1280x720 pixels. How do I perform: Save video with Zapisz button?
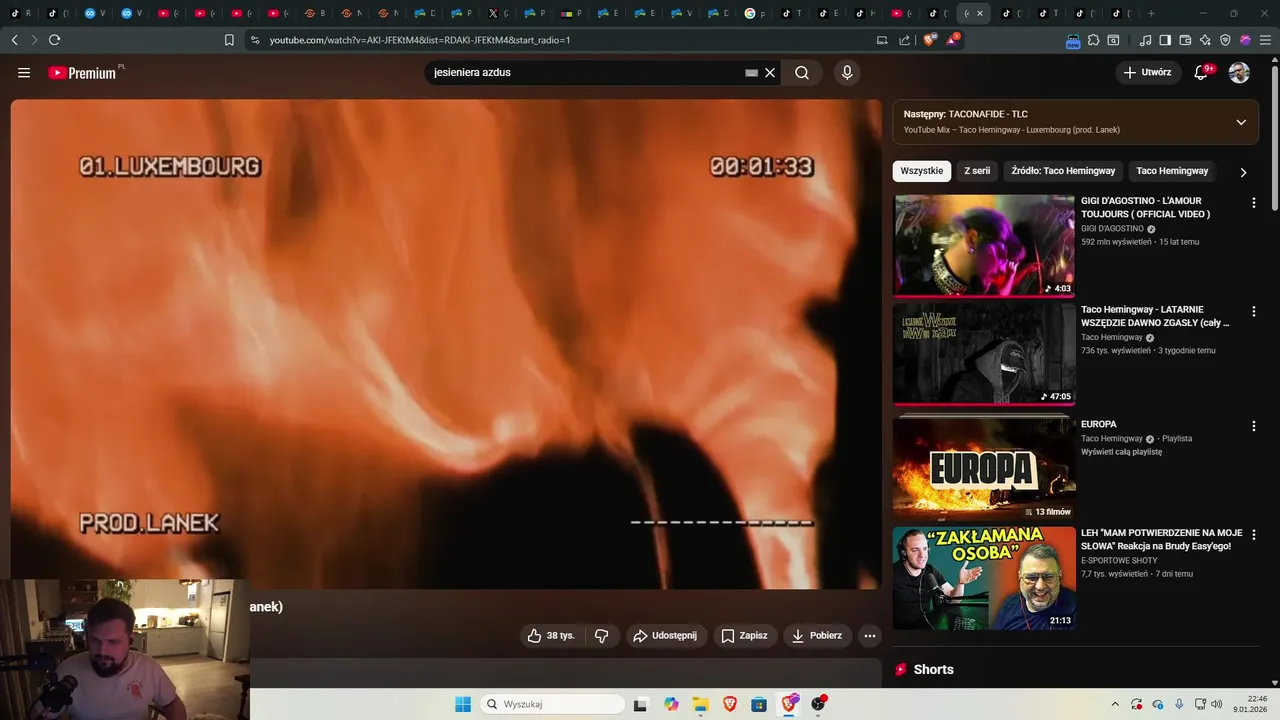click(743, 636)
